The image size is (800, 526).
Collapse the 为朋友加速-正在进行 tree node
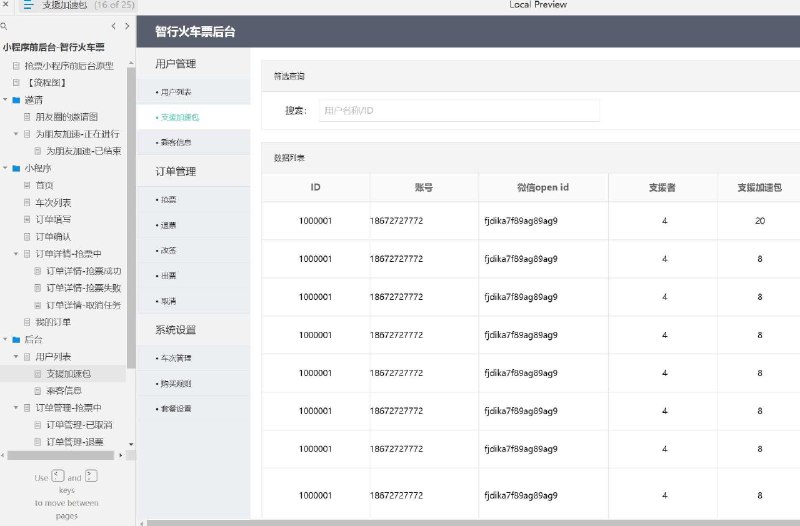coord(16,134)
